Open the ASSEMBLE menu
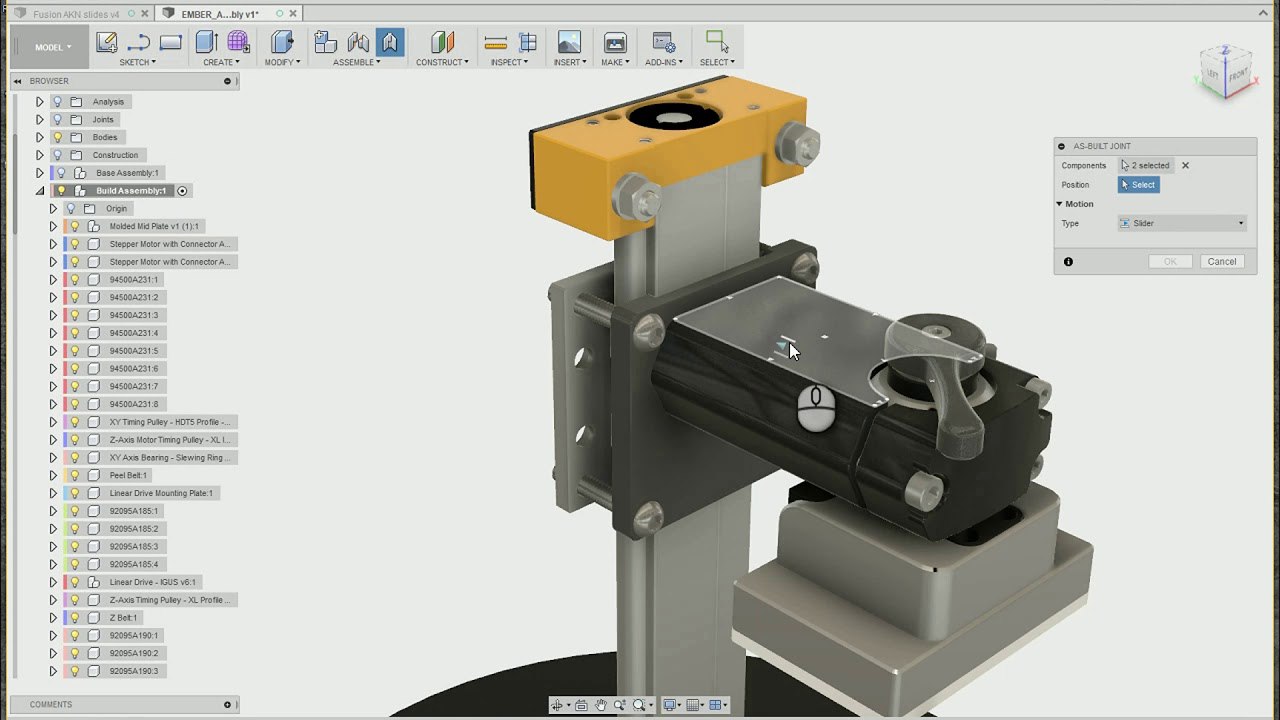This screenshot has width=1280, height=720. click(357, 62)
